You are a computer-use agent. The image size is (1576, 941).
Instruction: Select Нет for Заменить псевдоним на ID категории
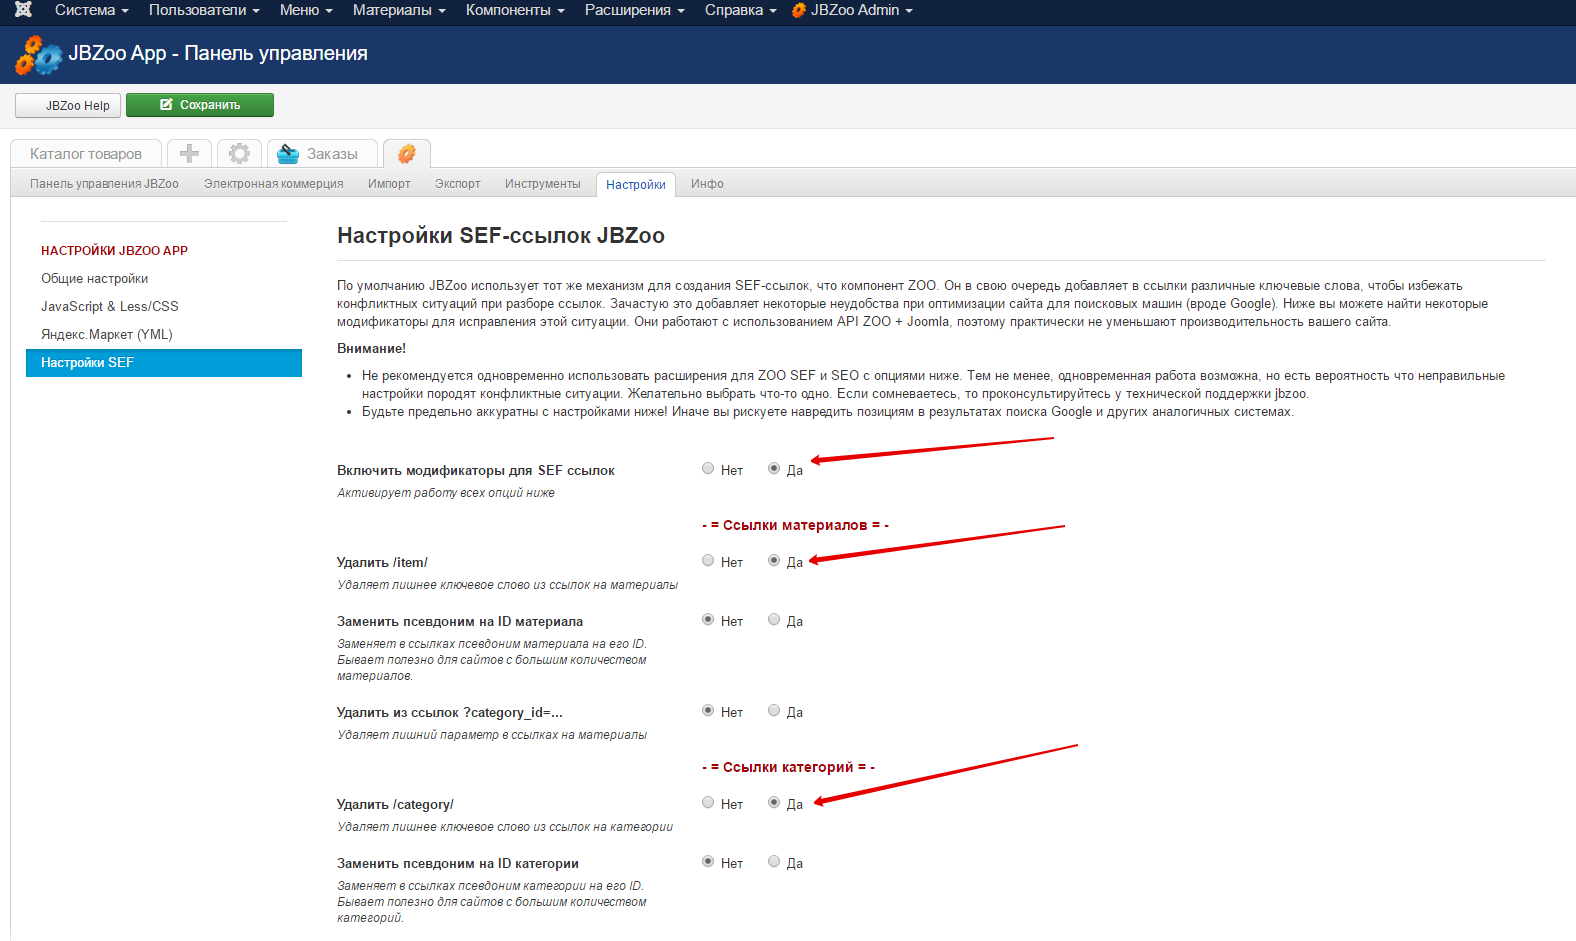[x=708, y=861]
